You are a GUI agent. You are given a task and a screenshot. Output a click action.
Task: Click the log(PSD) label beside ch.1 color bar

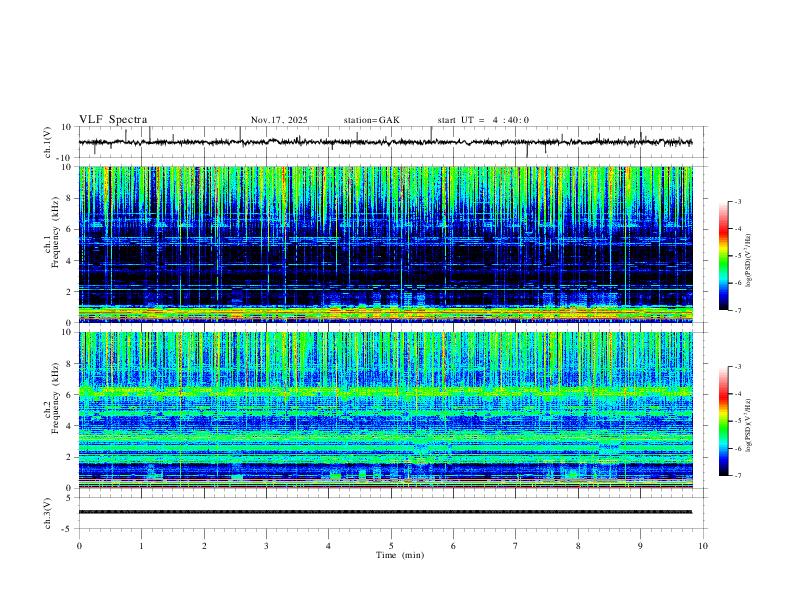pos(748,261)
